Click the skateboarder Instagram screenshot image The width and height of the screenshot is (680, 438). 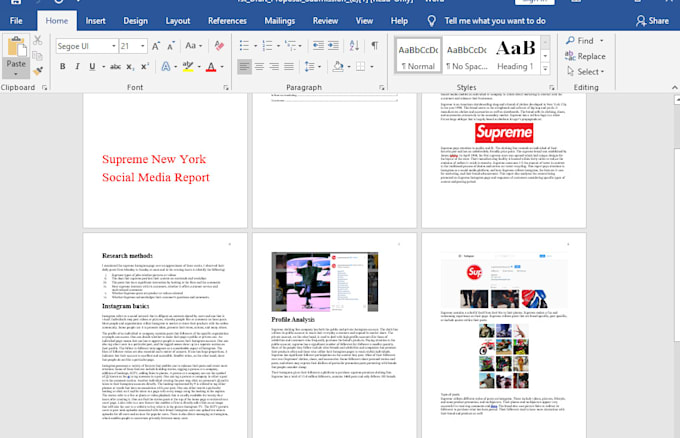[x=324, y=281]
